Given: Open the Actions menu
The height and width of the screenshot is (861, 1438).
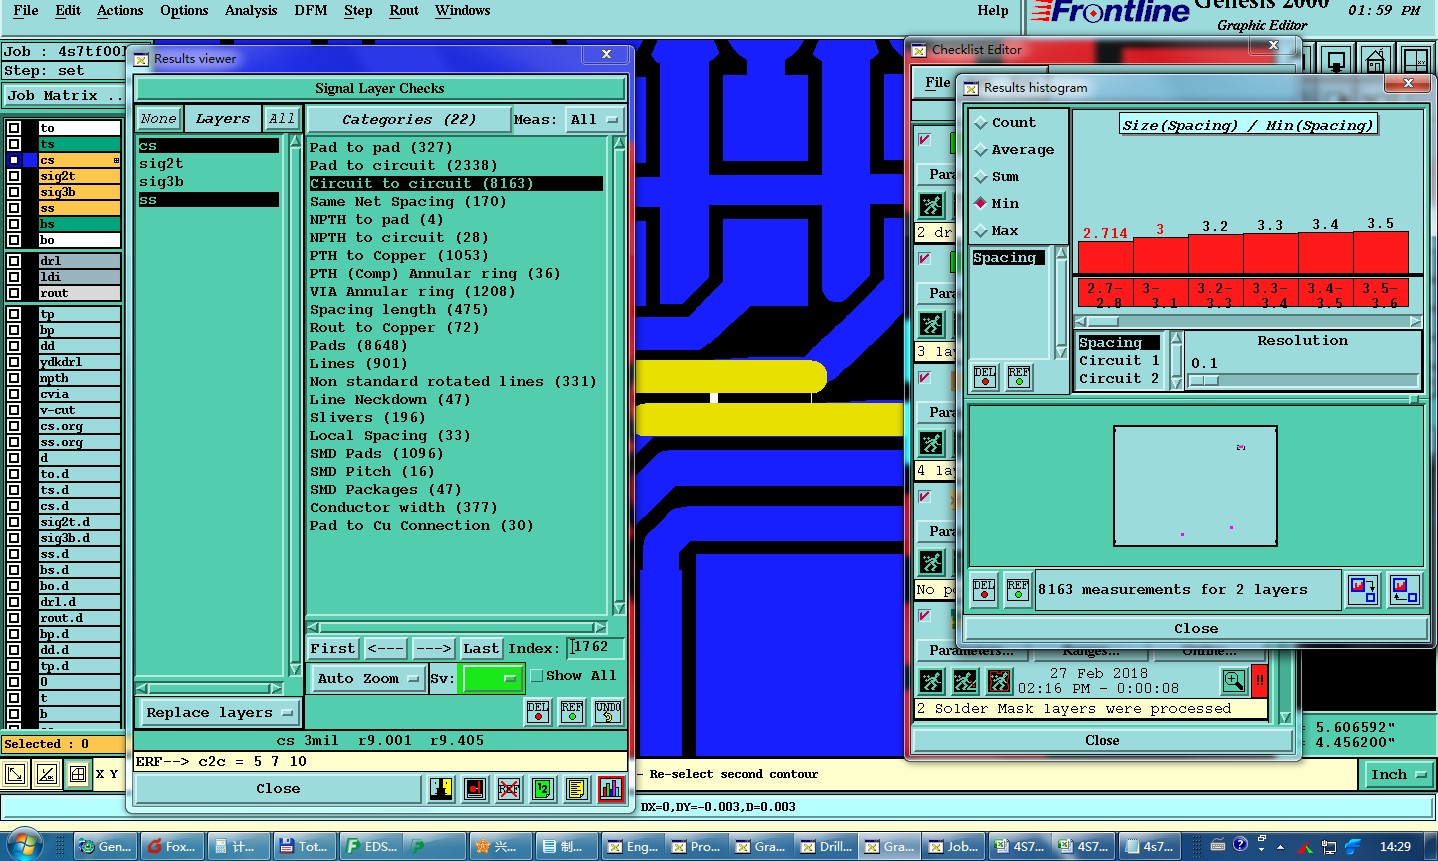Looking at the screenshot, I should click(120, 10).
